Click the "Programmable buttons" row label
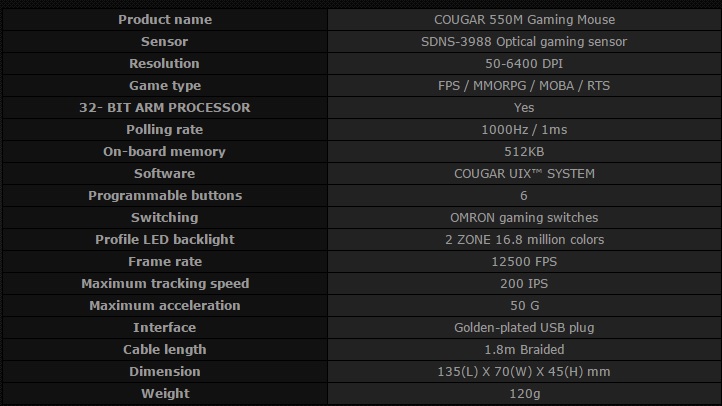 pos(165,196)
